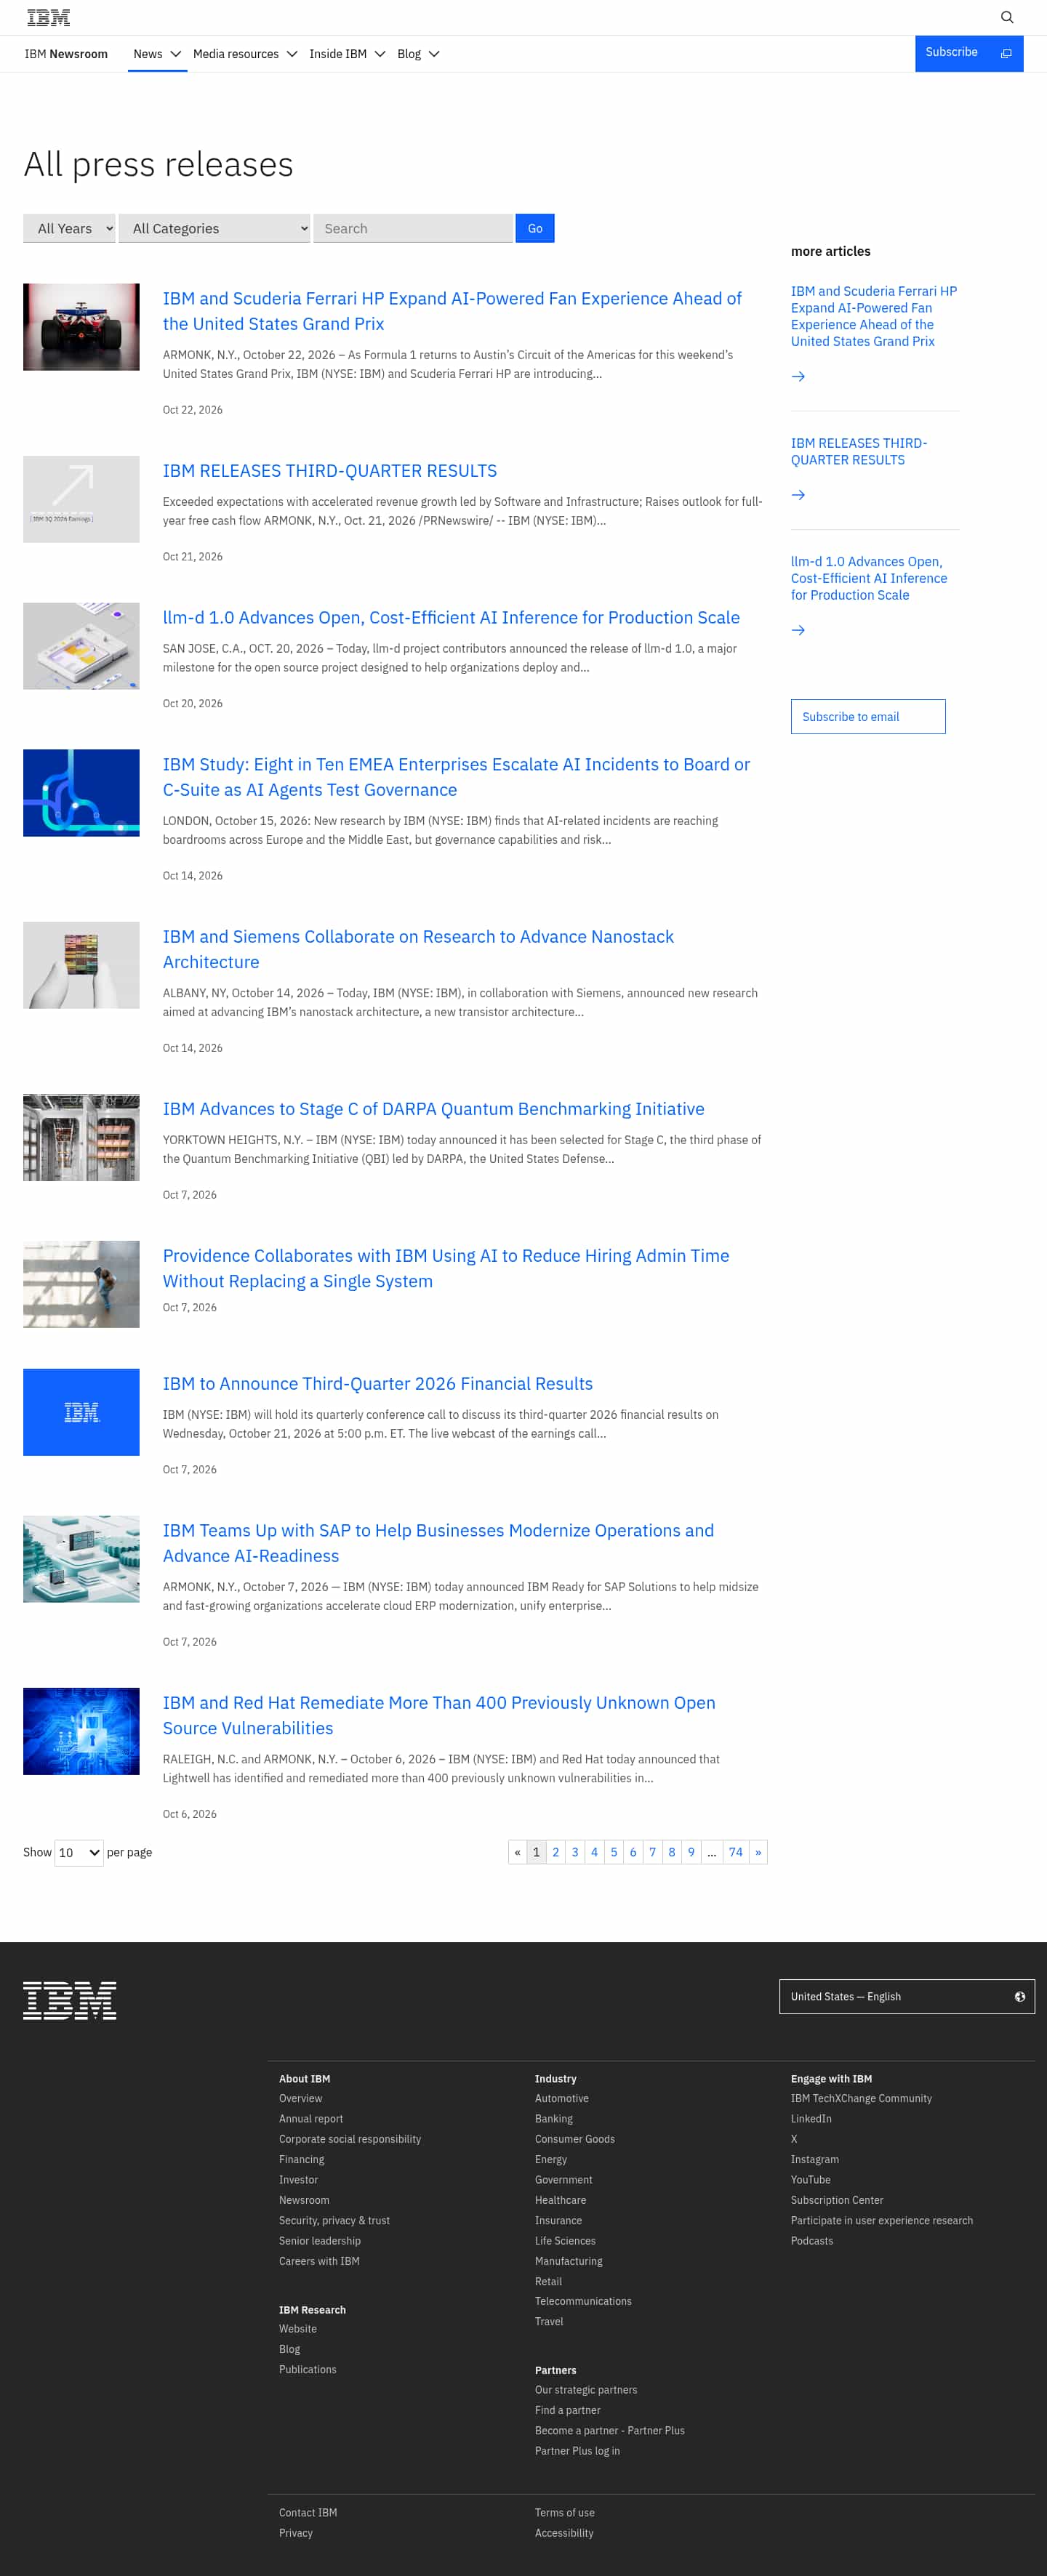Image resolution: width=1047 pixels, height=2576 pixels.
Task: Expand the News menu
Action: pyautogui.click(x=157, y=54)
